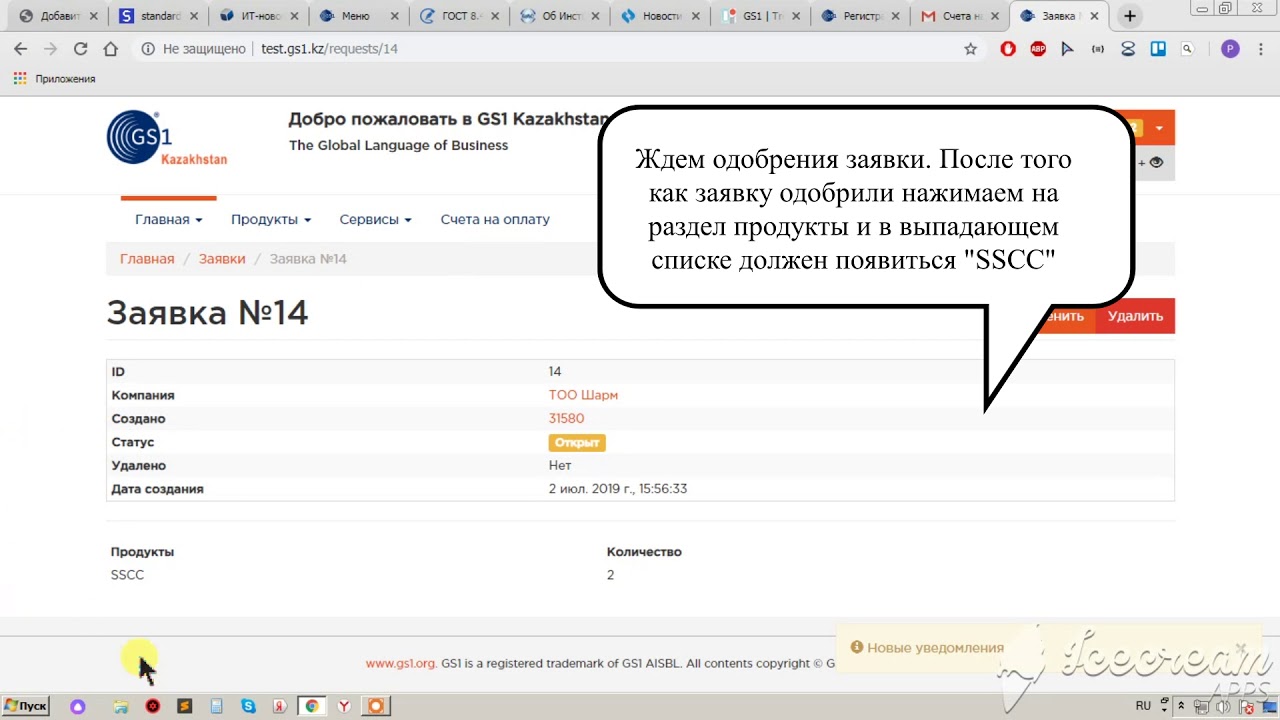Screen dimensions: 1280x720
Task: Open the Sublime Text taskbar icon
Action: point(184,706)
